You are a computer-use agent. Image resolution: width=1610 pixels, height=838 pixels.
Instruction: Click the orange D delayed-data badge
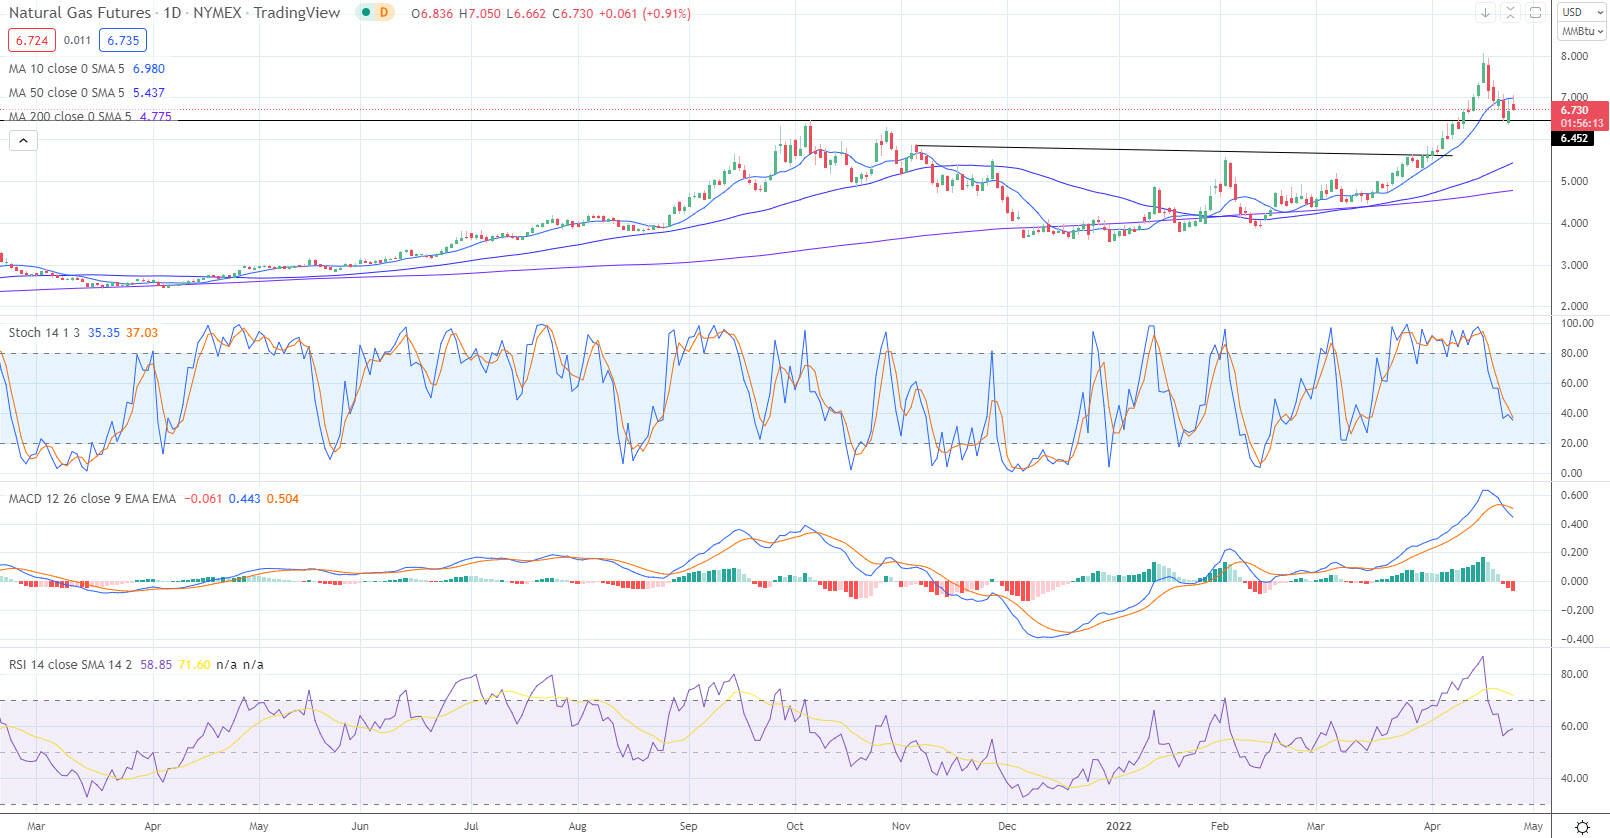pos(384,13)
